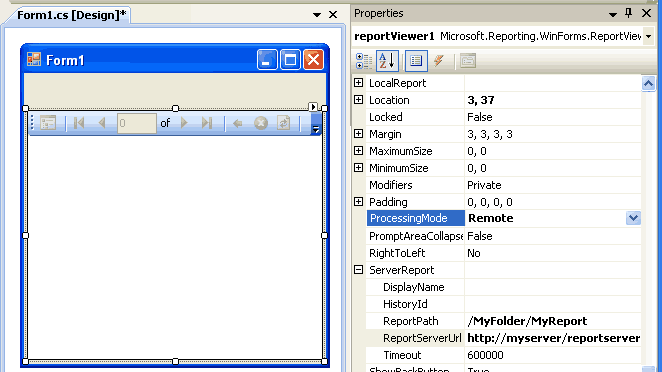This screenshot has width=662, height=372.
Task: Open the Properties window position menu arrow
Action: (x=613, y=14)
